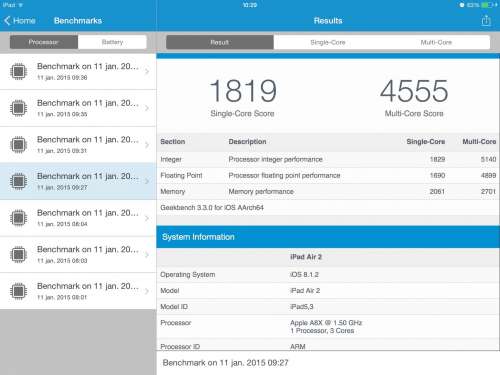Click chip icon of 08:04 benchmark

[x=19, y=218]
